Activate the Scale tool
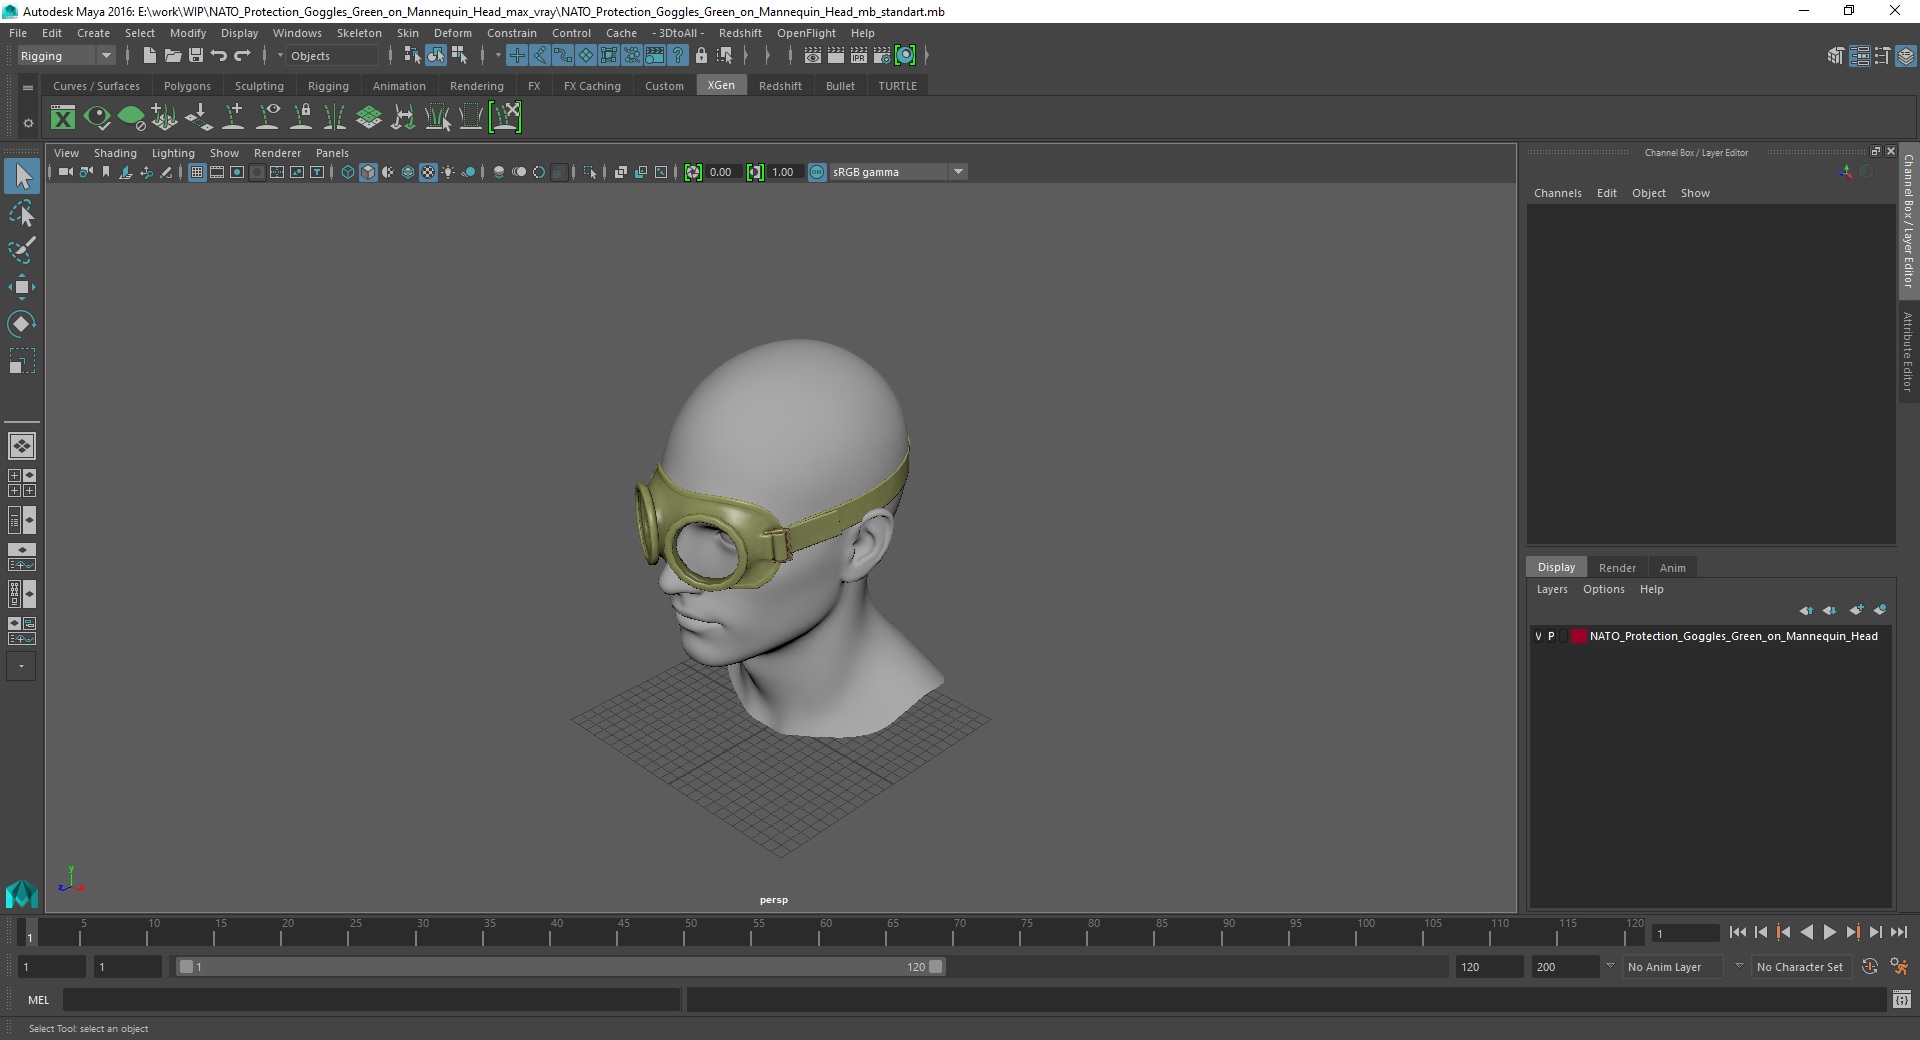This screenshot has width=1920, height=1040. click(22, 361)
